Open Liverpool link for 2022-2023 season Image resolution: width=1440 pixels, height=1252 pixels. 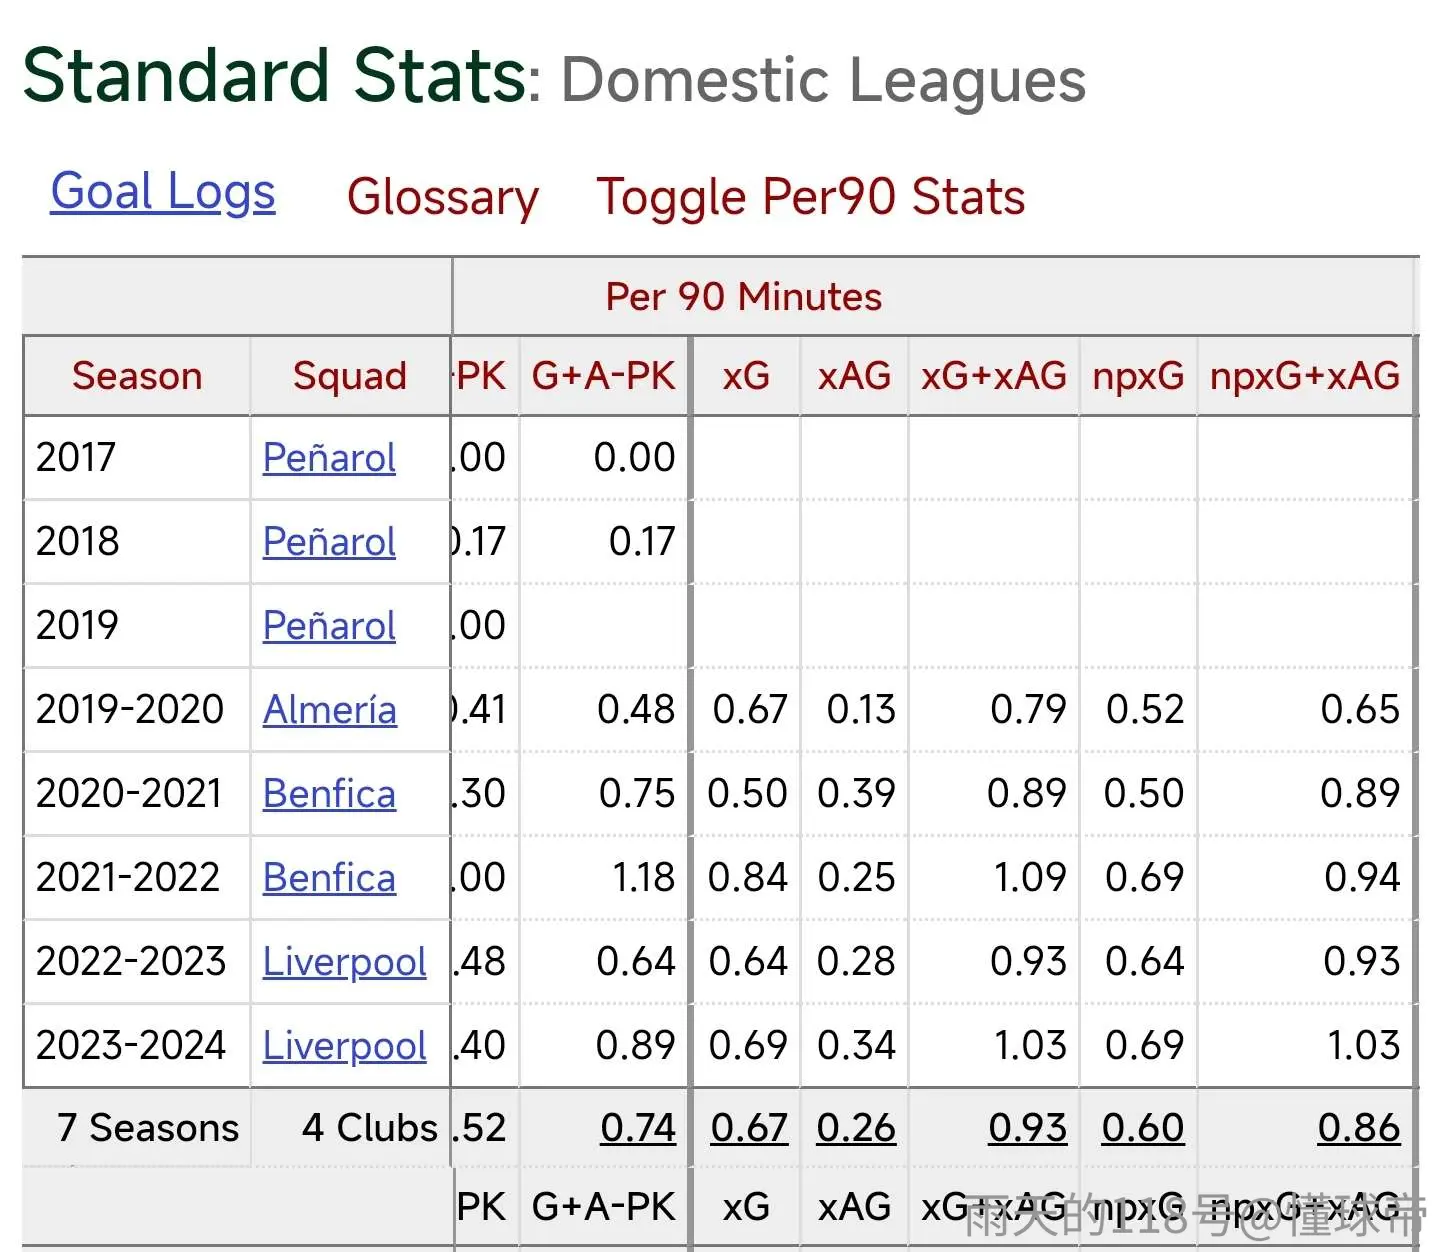click(344, 962)
